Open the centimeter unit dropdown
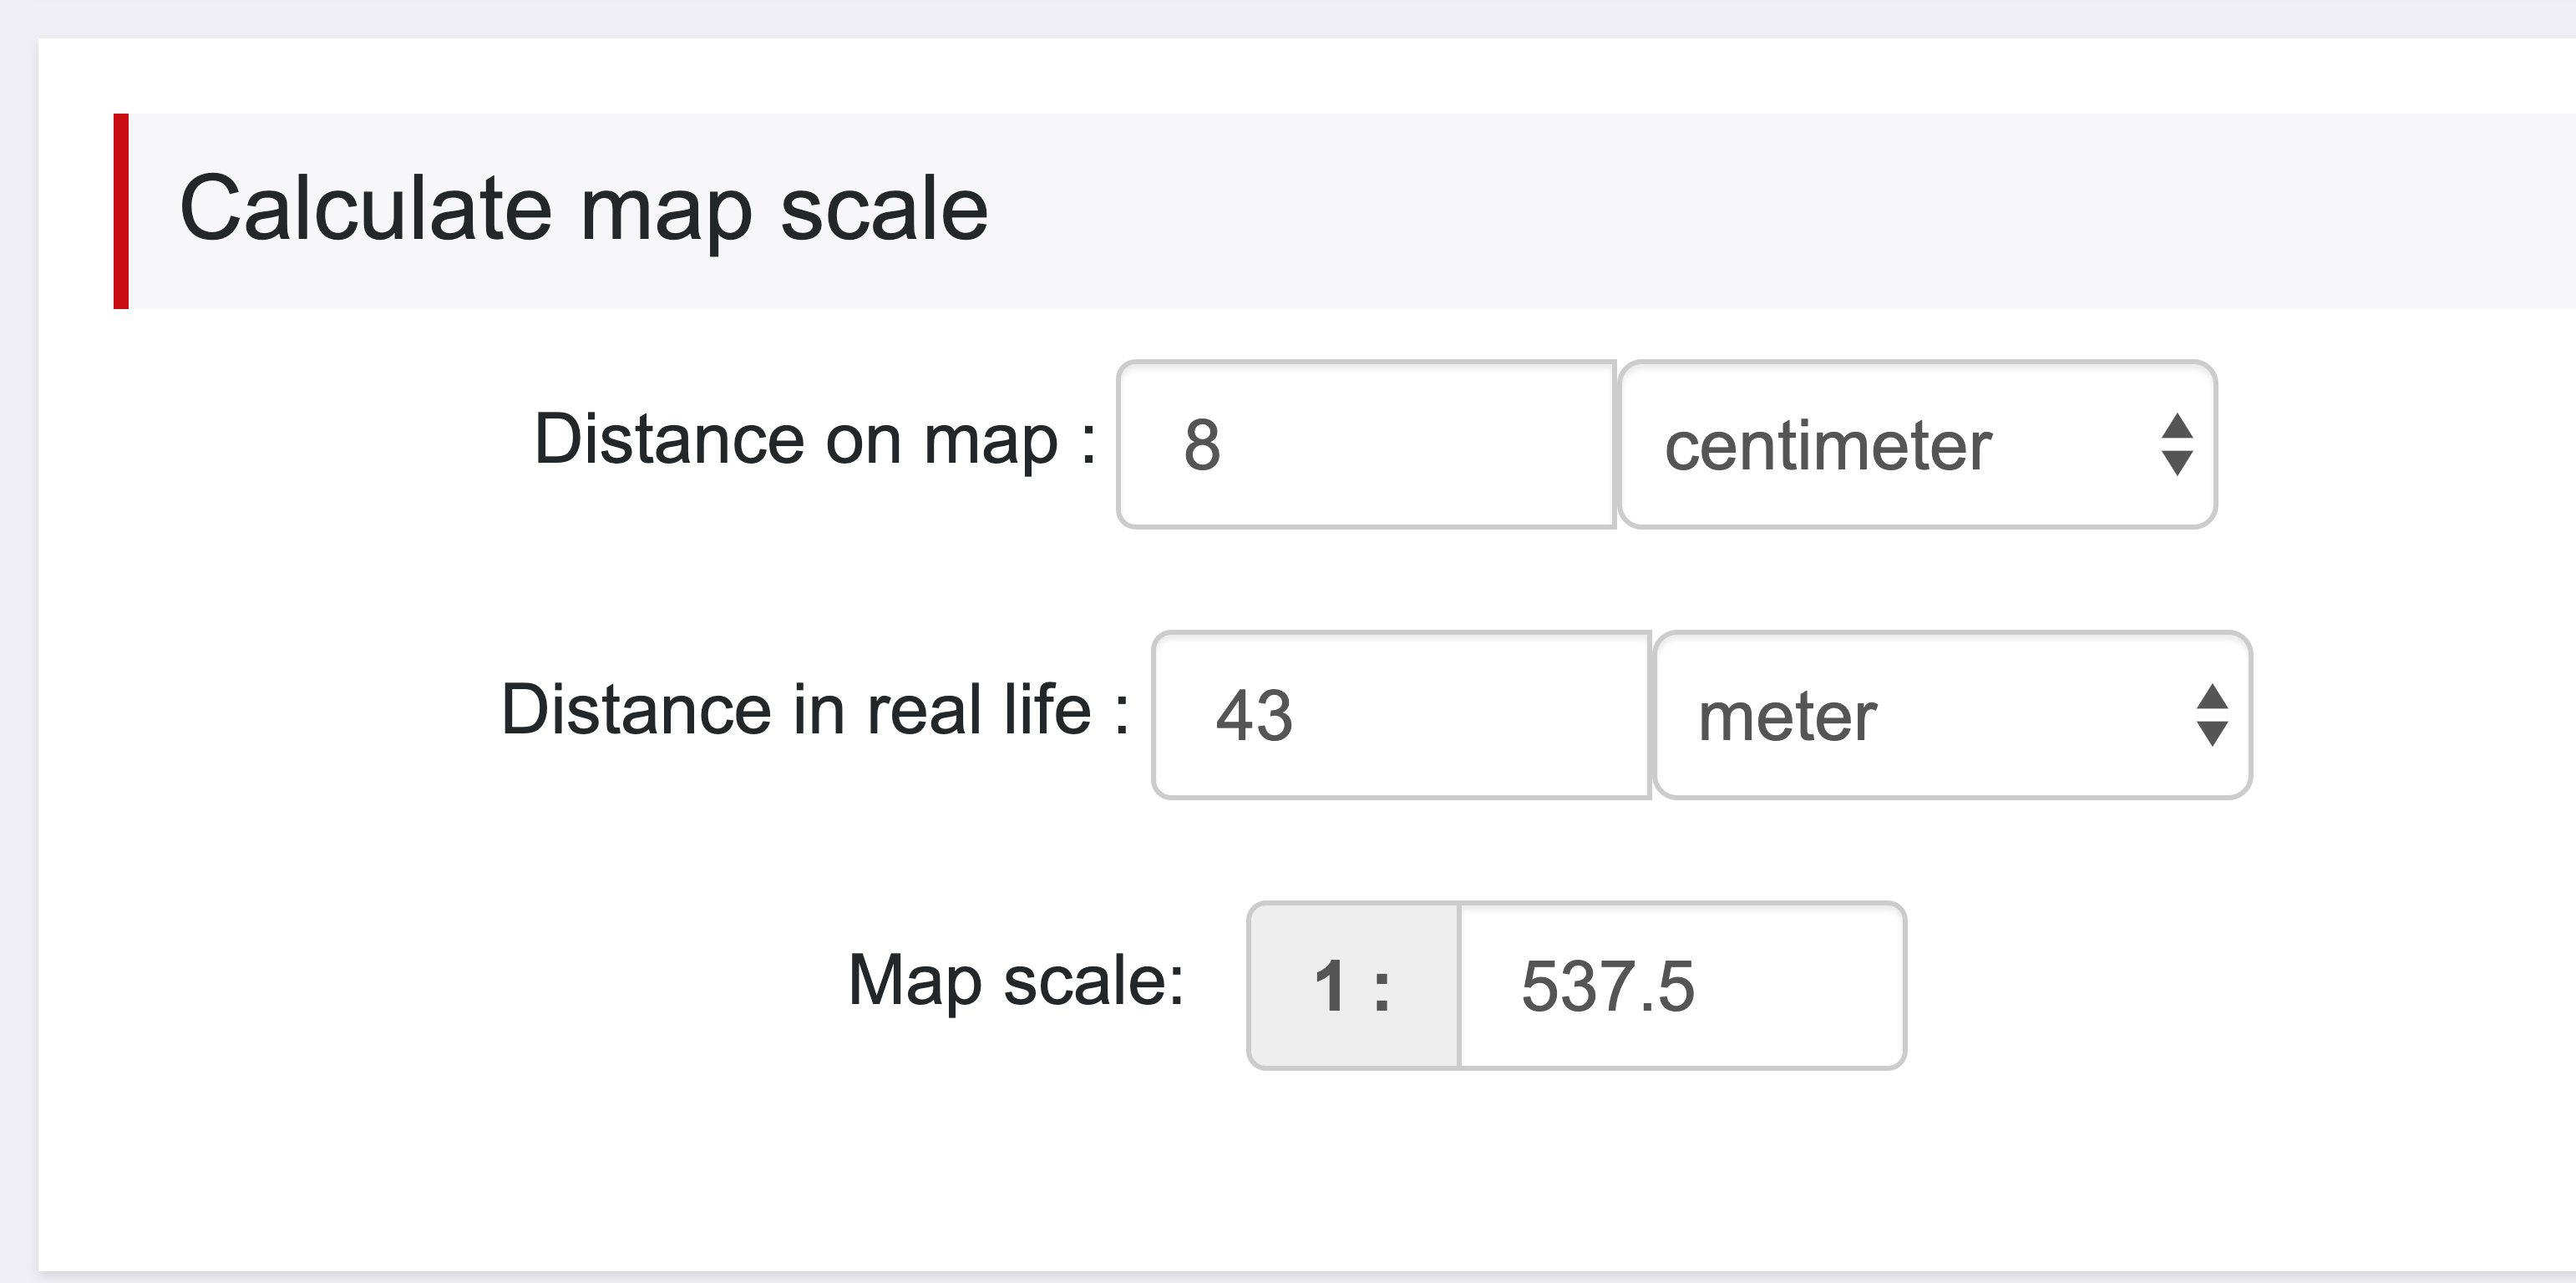This screenshot has height=1283, width=2576. click(x=1916, y=444)
